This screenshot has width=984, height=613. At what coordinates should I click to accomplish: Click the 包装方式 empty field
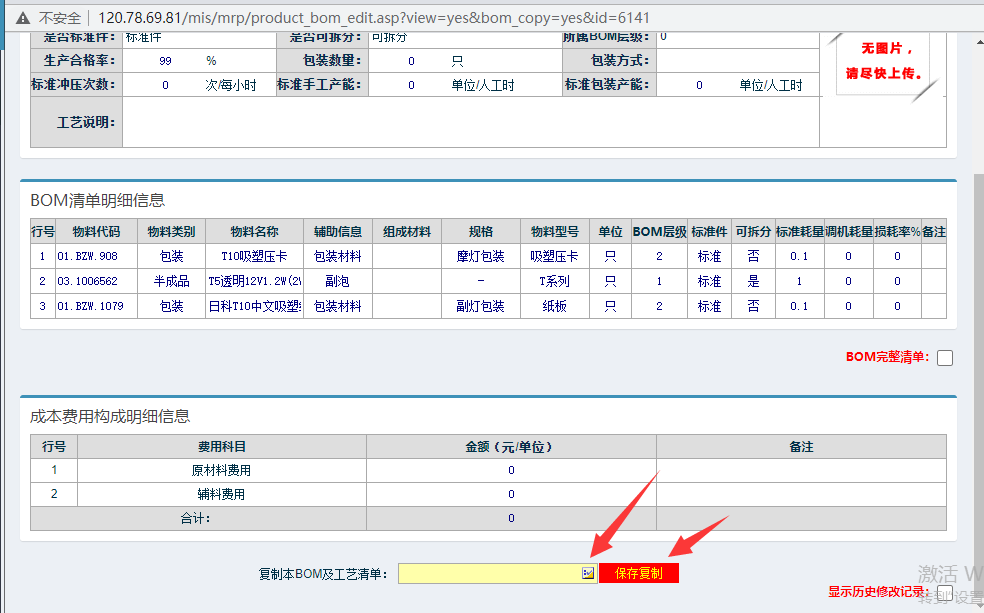coord(737,61)
